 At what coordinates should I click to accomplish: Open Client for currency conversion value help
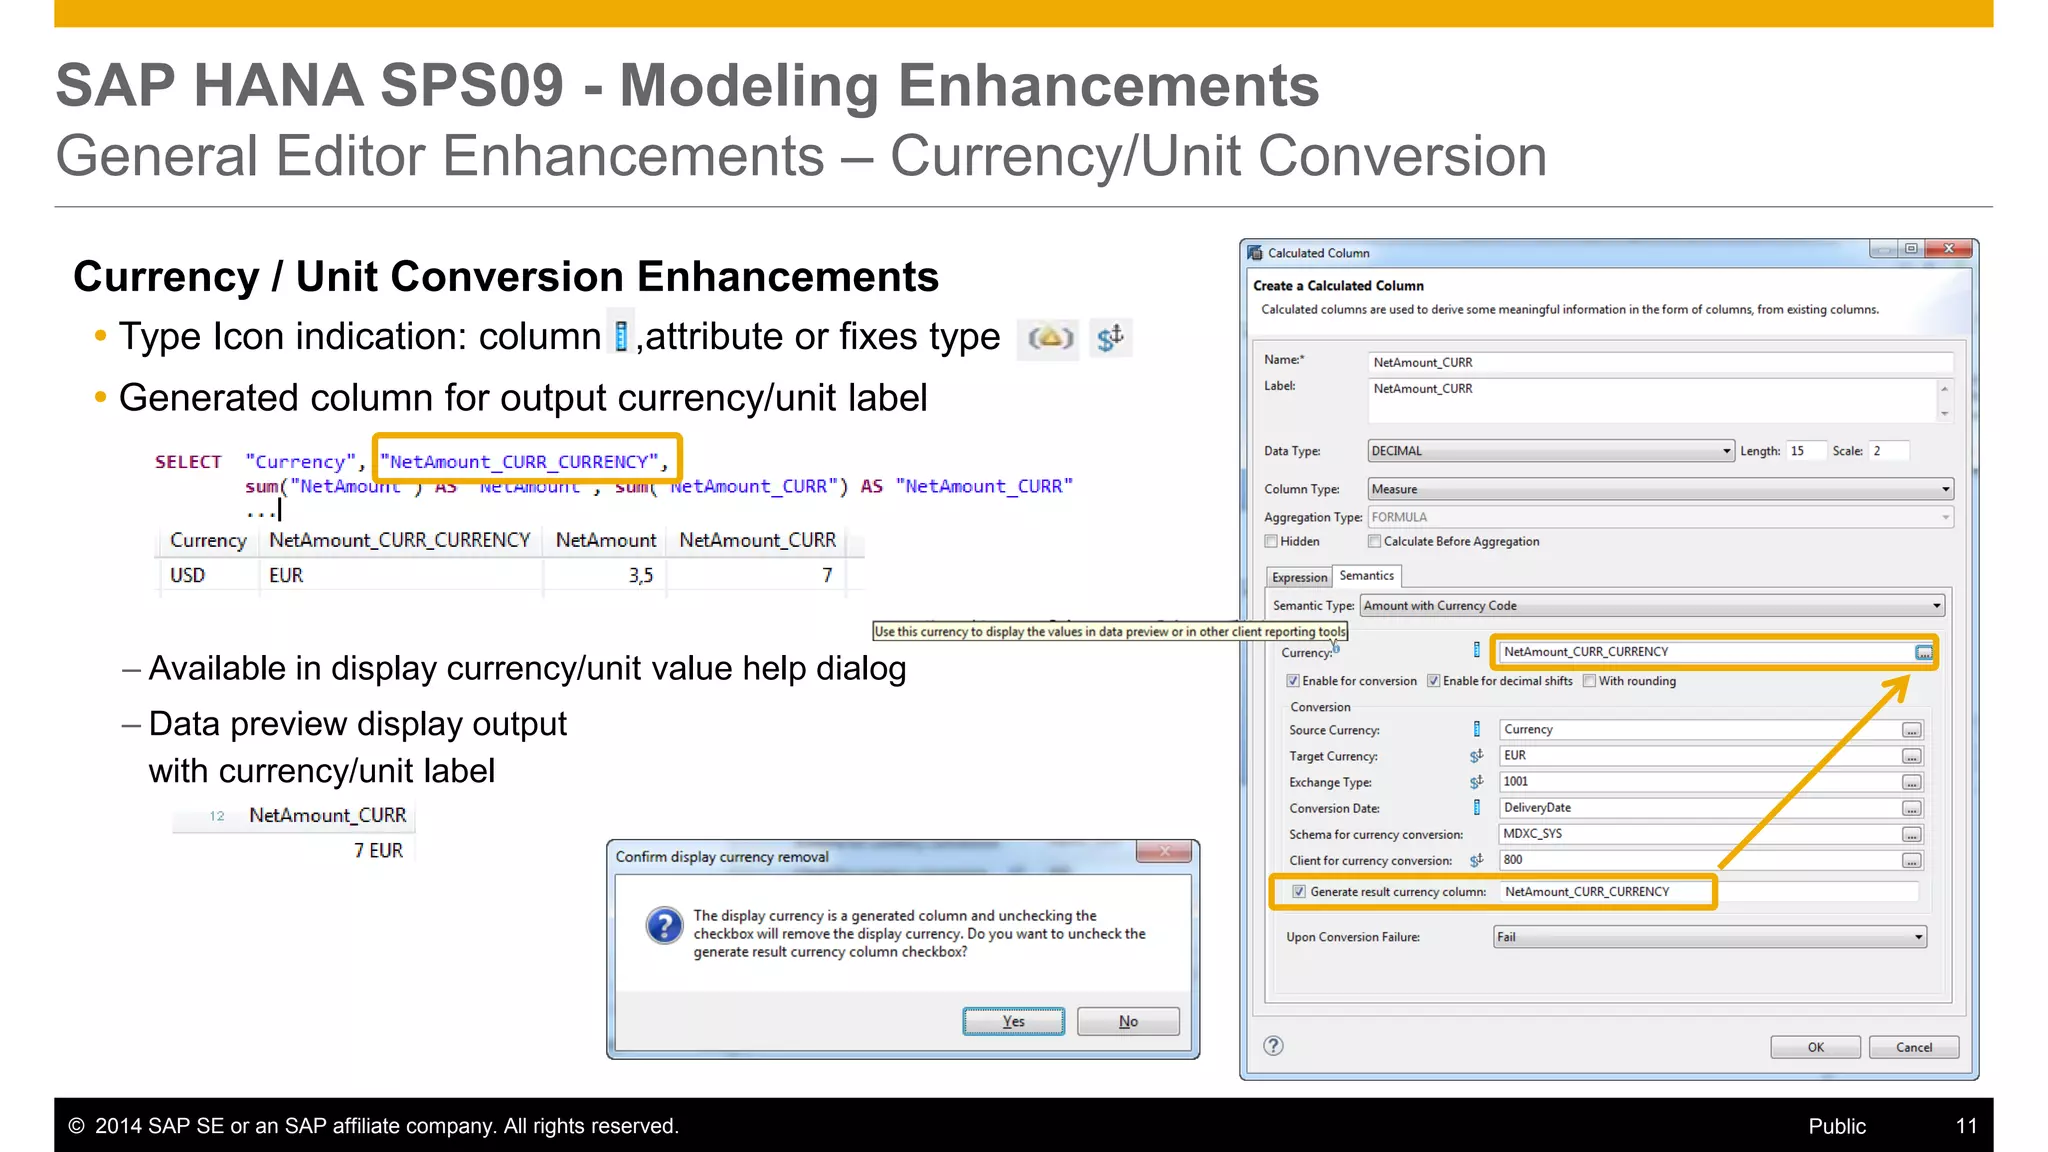pos(1911,860)
